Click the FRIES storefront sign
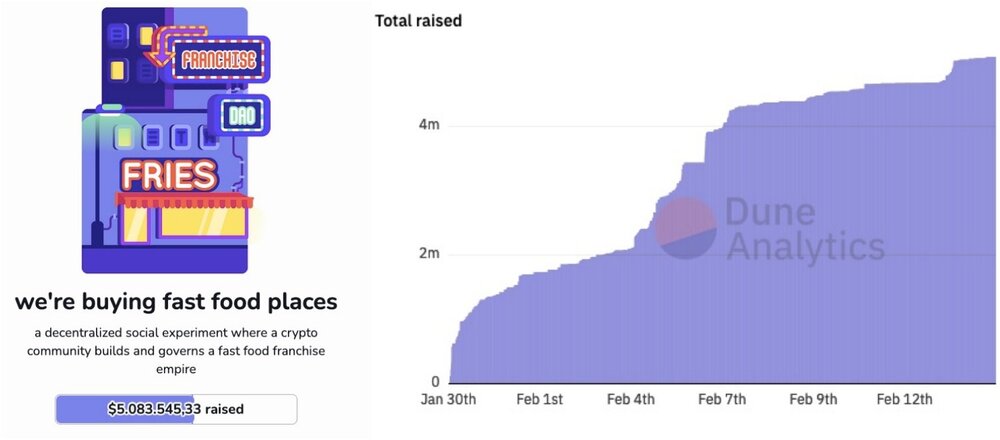The image size is (1000, 440). pos(169,175)
